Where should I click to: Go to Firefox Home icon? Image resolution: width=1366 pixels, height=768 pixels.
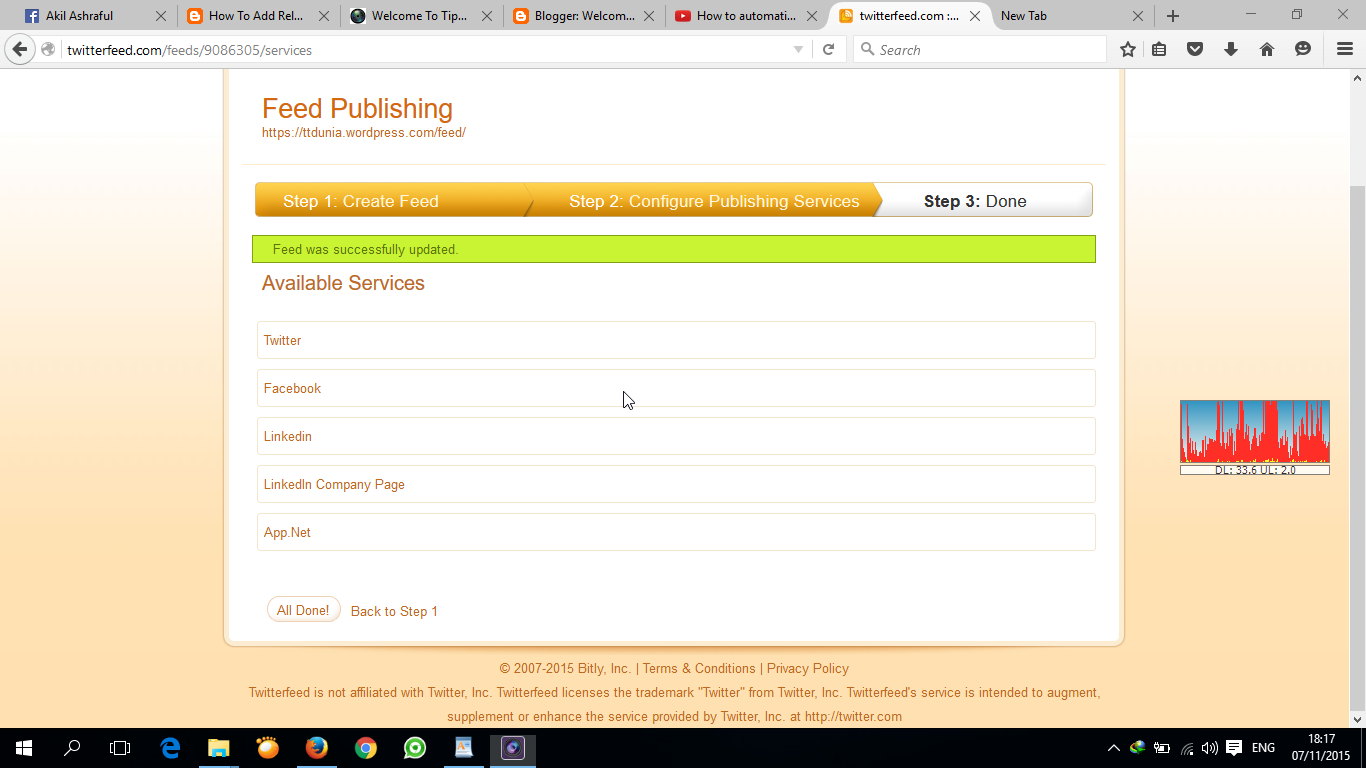click(x=1267, y=49)
